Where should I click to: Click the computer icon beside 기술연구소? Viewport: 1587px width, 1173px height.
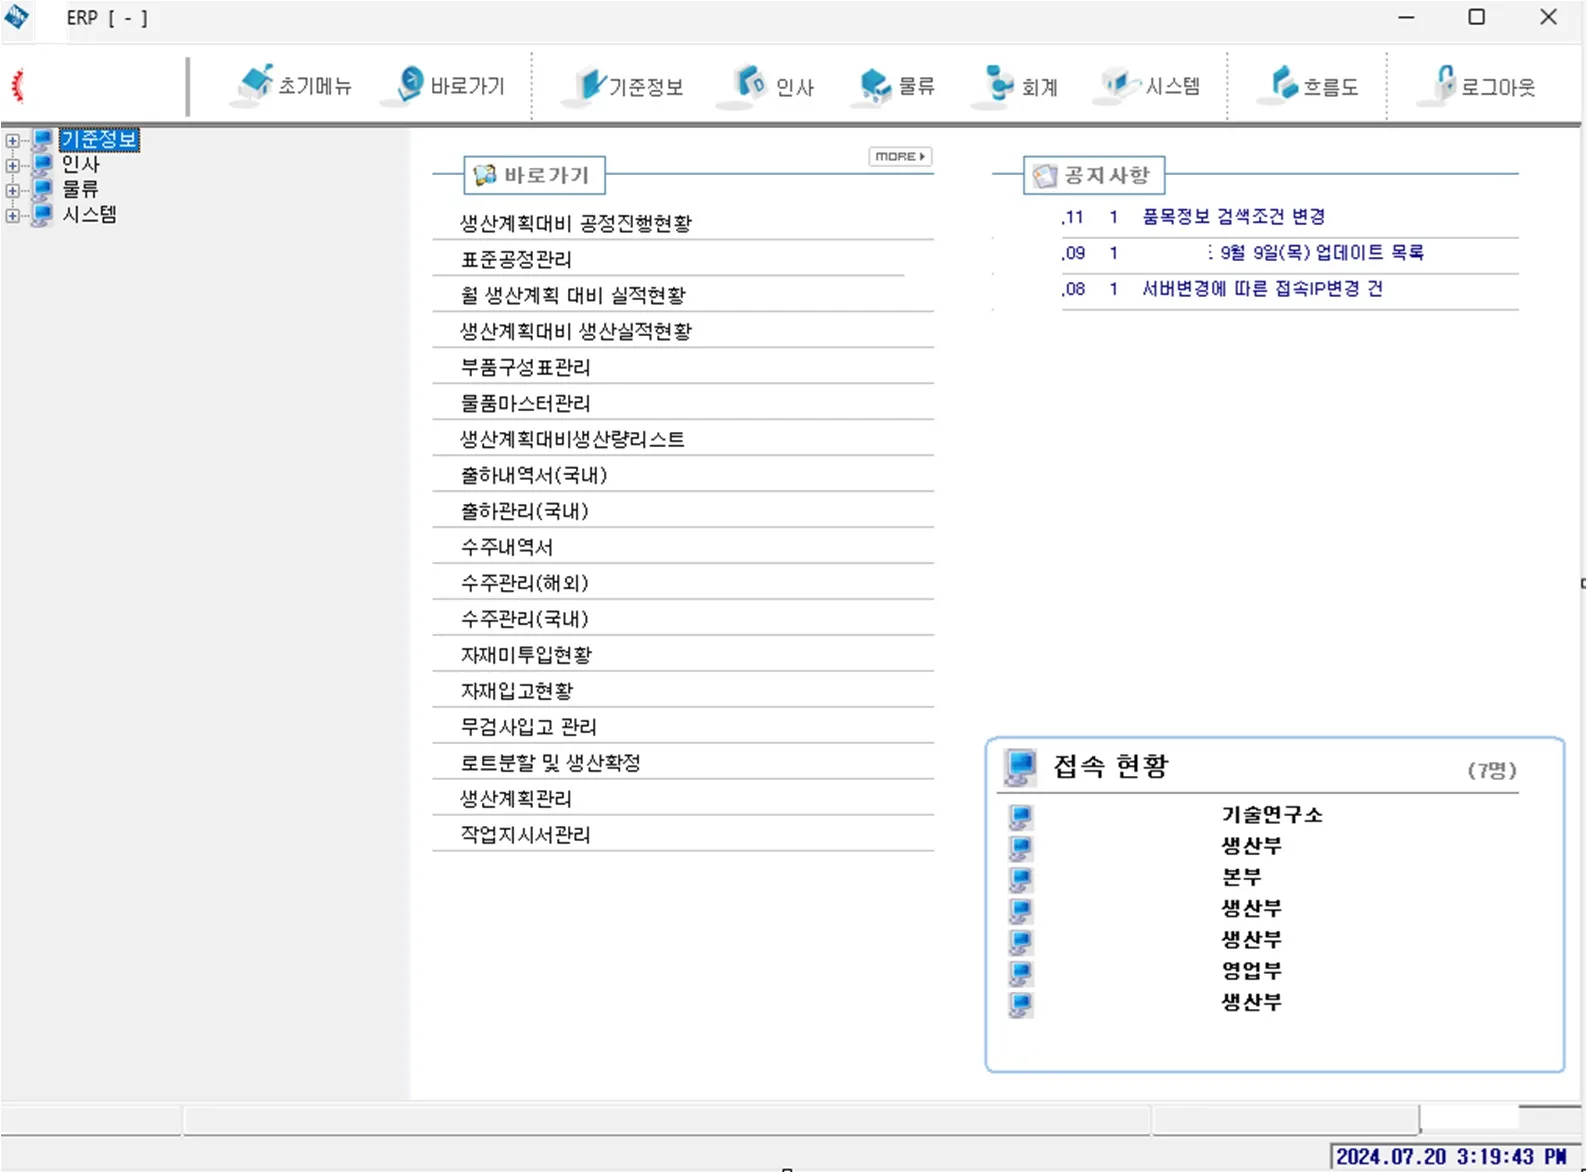(x=1020, y=817)
